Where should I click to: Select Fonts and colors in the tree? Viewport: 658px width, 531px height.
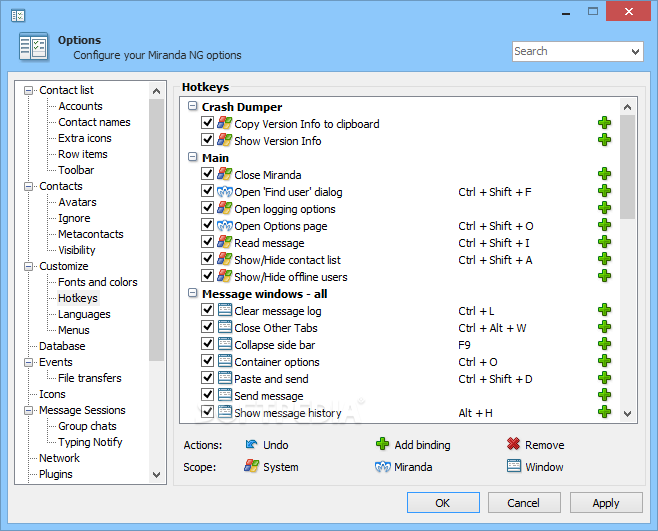pyautogui.click(x=98, y=282)
